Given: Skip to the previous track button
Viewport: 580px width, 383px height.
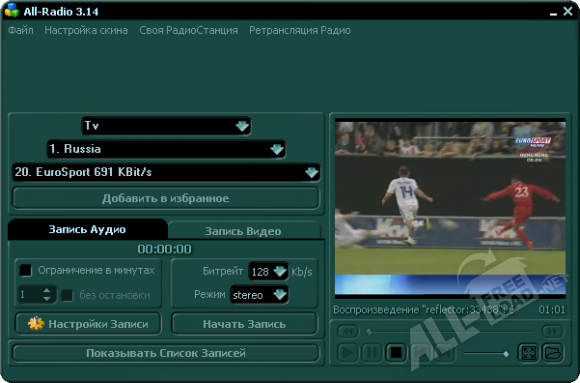Looking at the screenshot, I should (420, 353).
